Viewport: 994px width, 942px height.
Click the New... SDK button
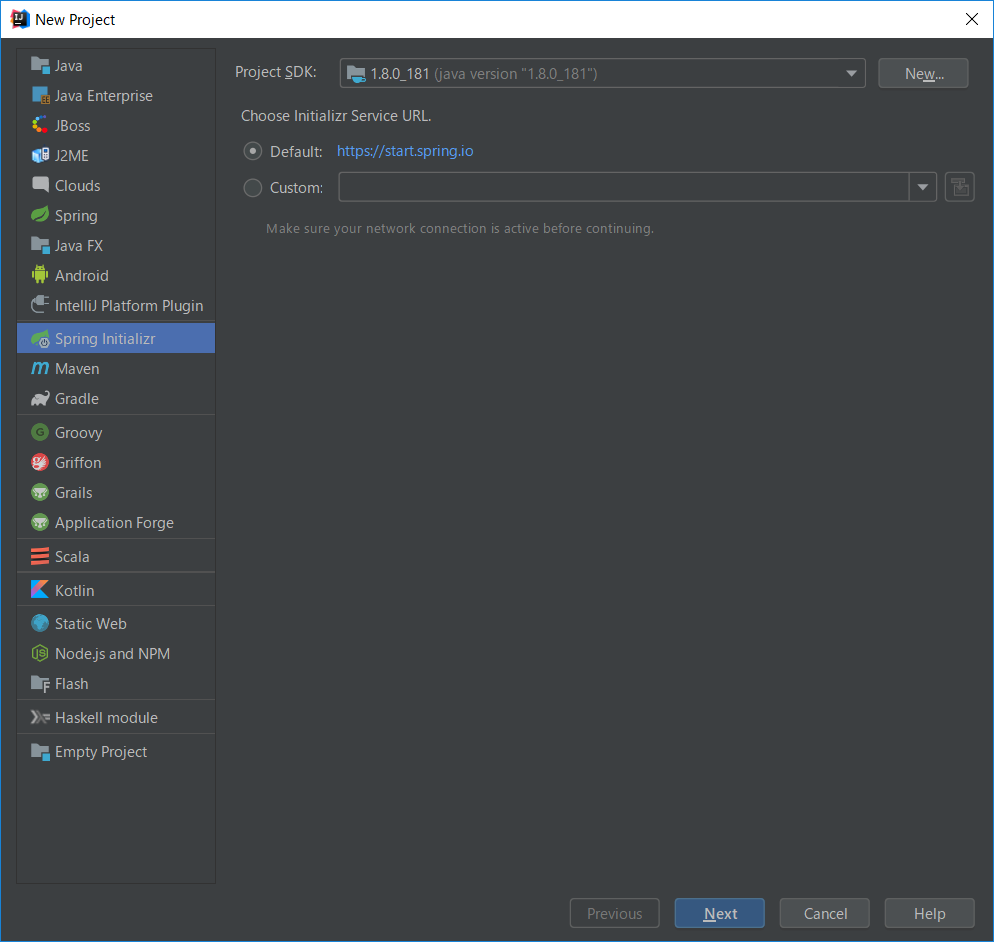pyautogui.click(x=923, y=74)
